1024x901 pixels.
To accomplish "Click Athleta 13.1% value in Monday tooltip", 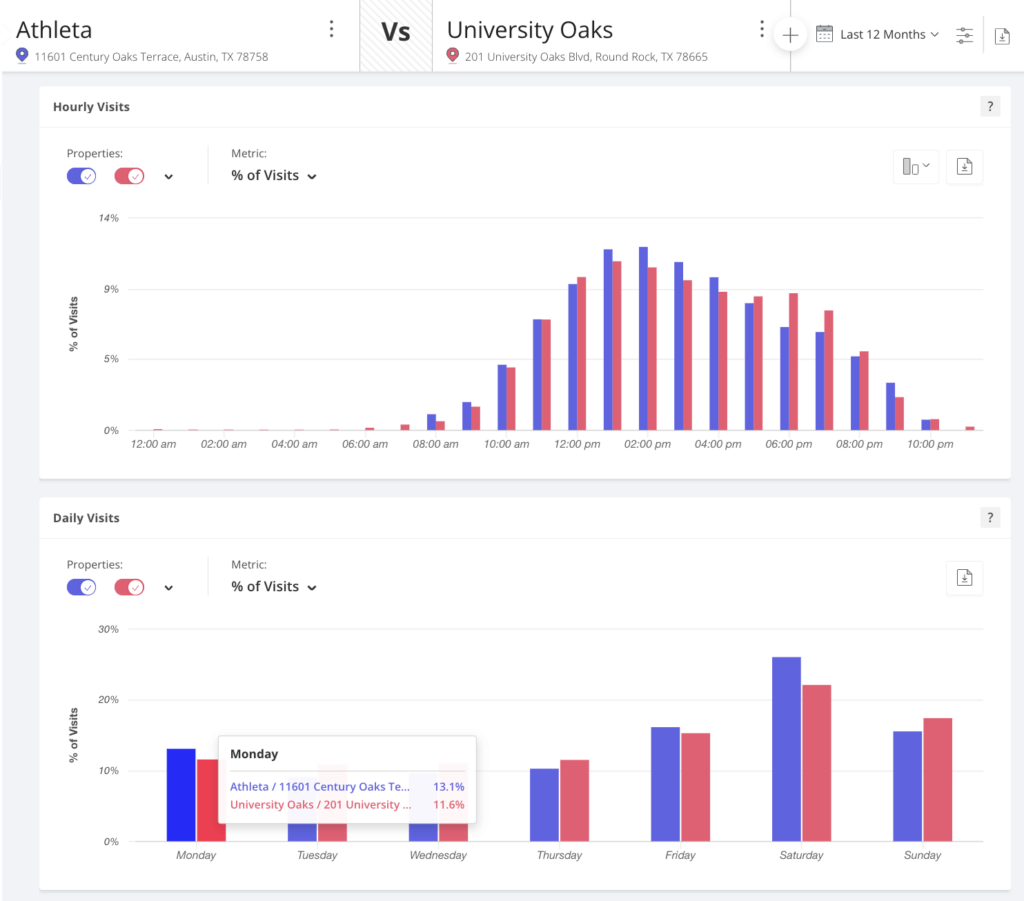I will click(449, 787).
